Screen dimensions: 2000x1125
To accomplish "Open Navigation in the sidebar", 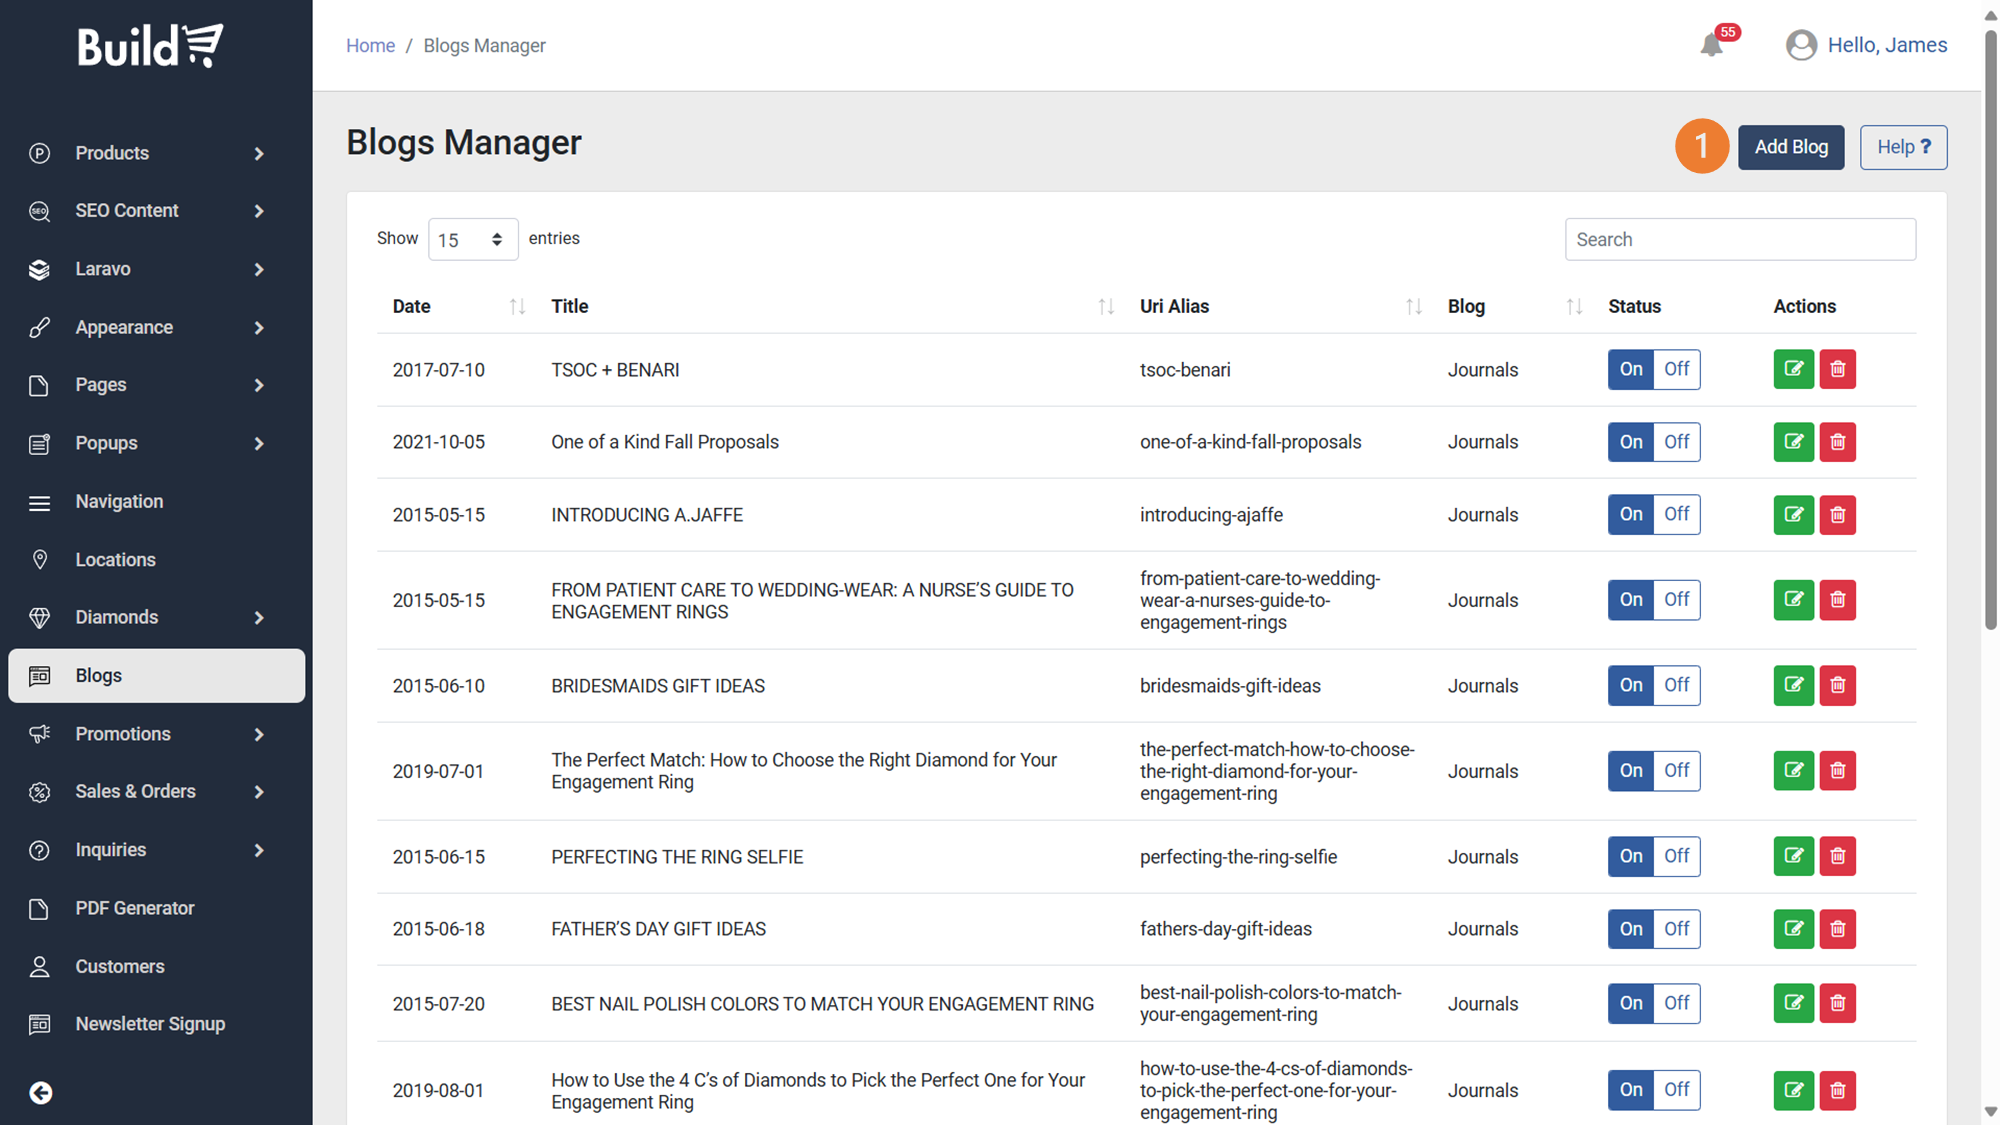I will (119, 501).
